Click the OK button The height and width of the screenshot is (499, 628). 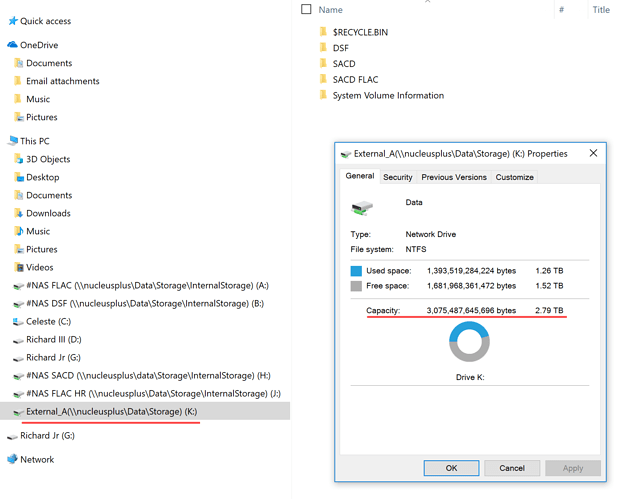(x=451, y=468)
